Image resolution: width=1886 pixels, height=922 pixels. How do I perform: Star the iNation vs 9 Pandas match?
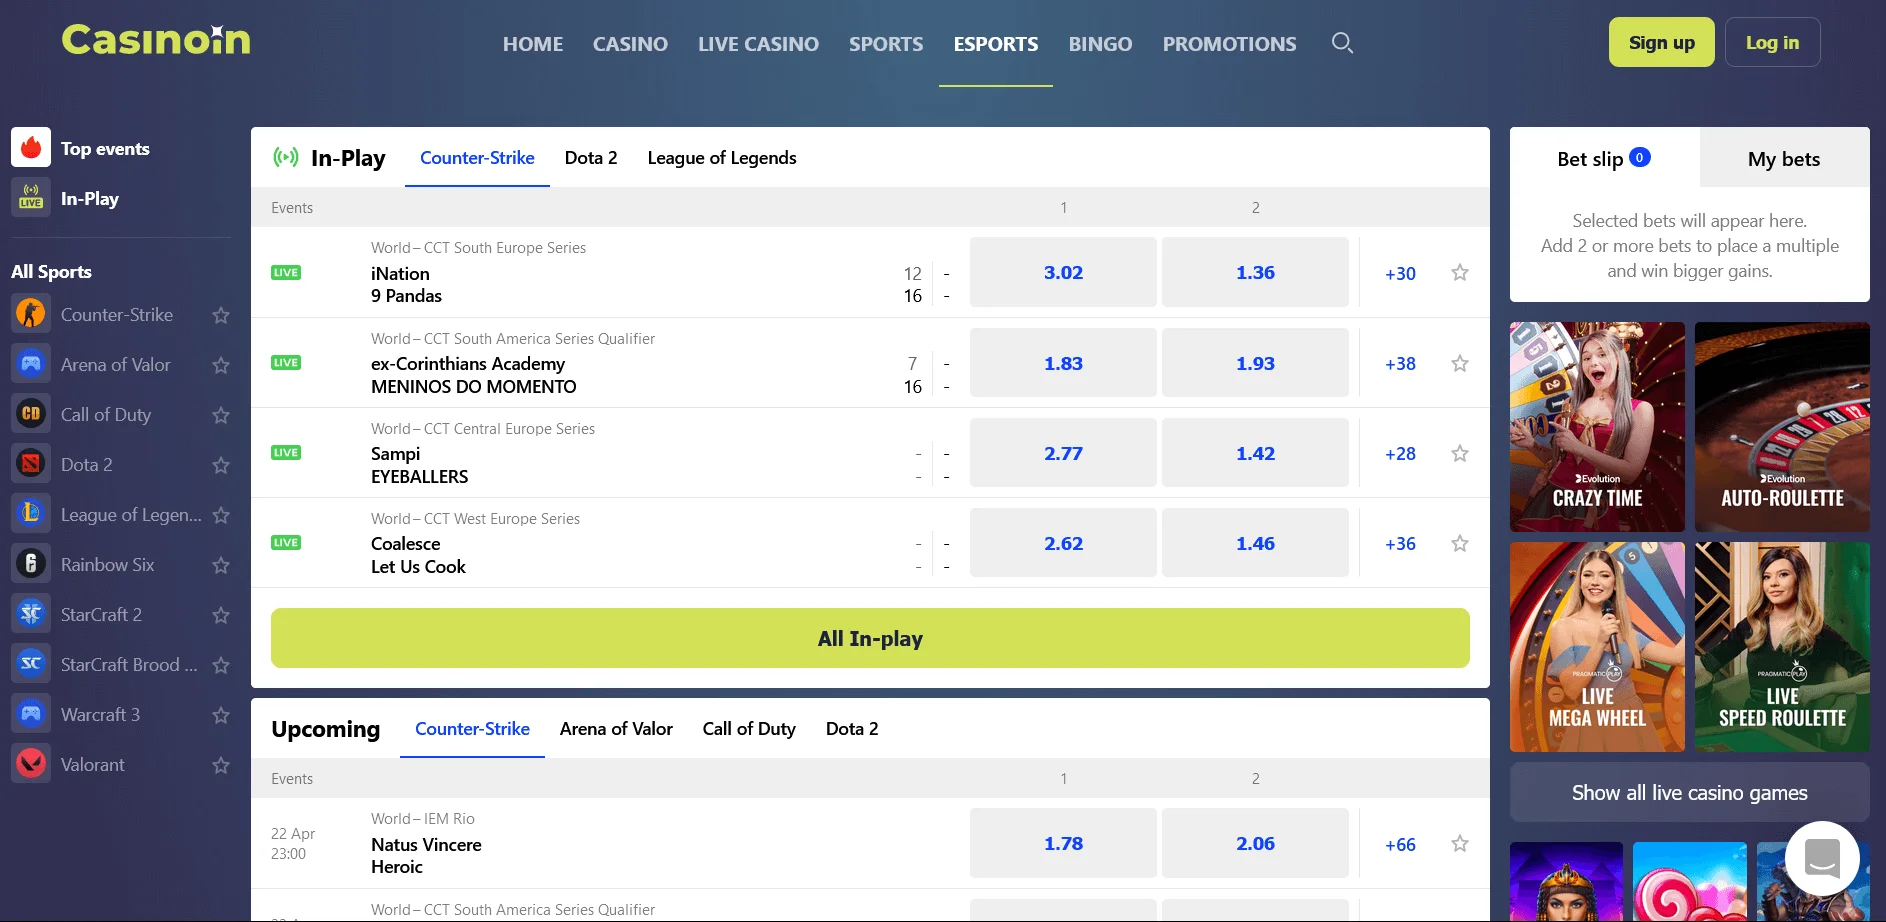tap(1460, 272)
